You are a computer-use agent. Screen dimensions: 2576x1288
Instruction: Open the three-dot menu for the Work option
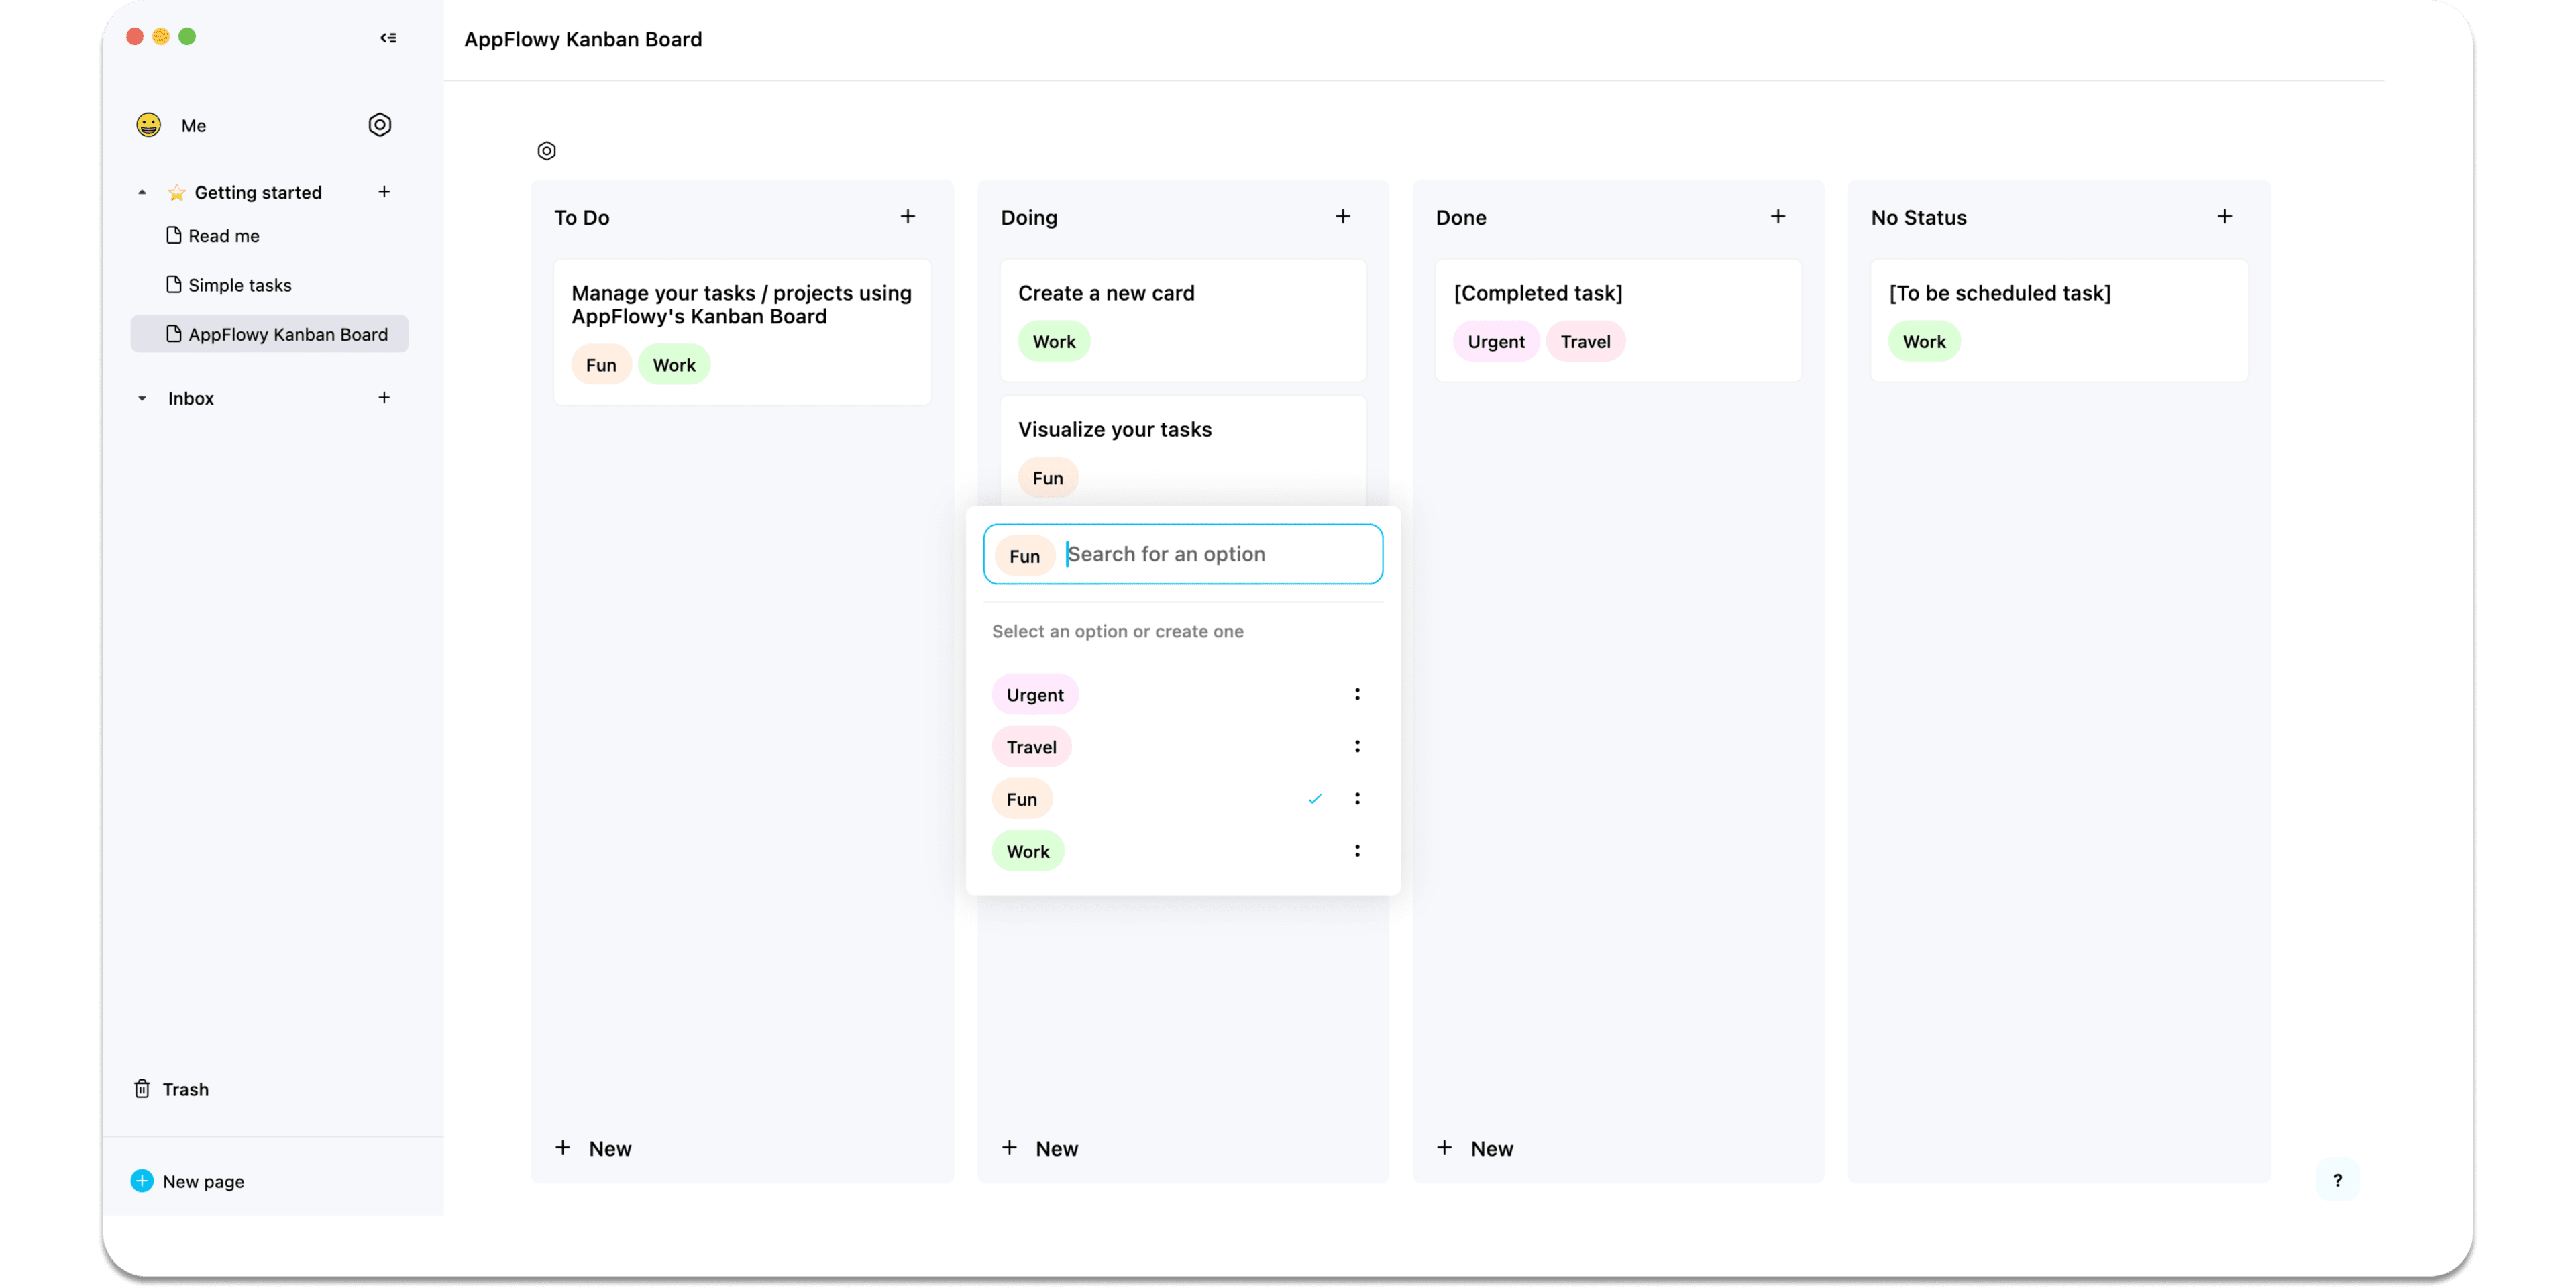(1357, 850)
